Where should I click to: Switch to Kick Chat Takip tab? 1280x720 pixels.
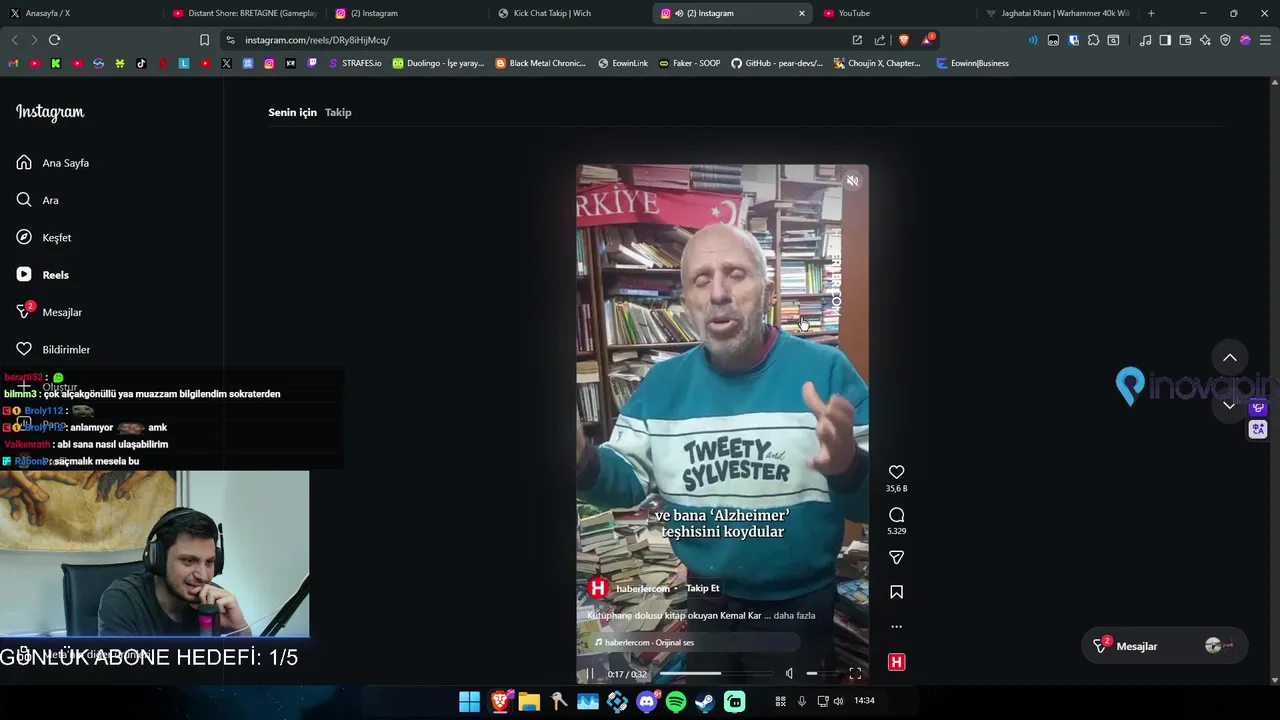pos(568,13)
